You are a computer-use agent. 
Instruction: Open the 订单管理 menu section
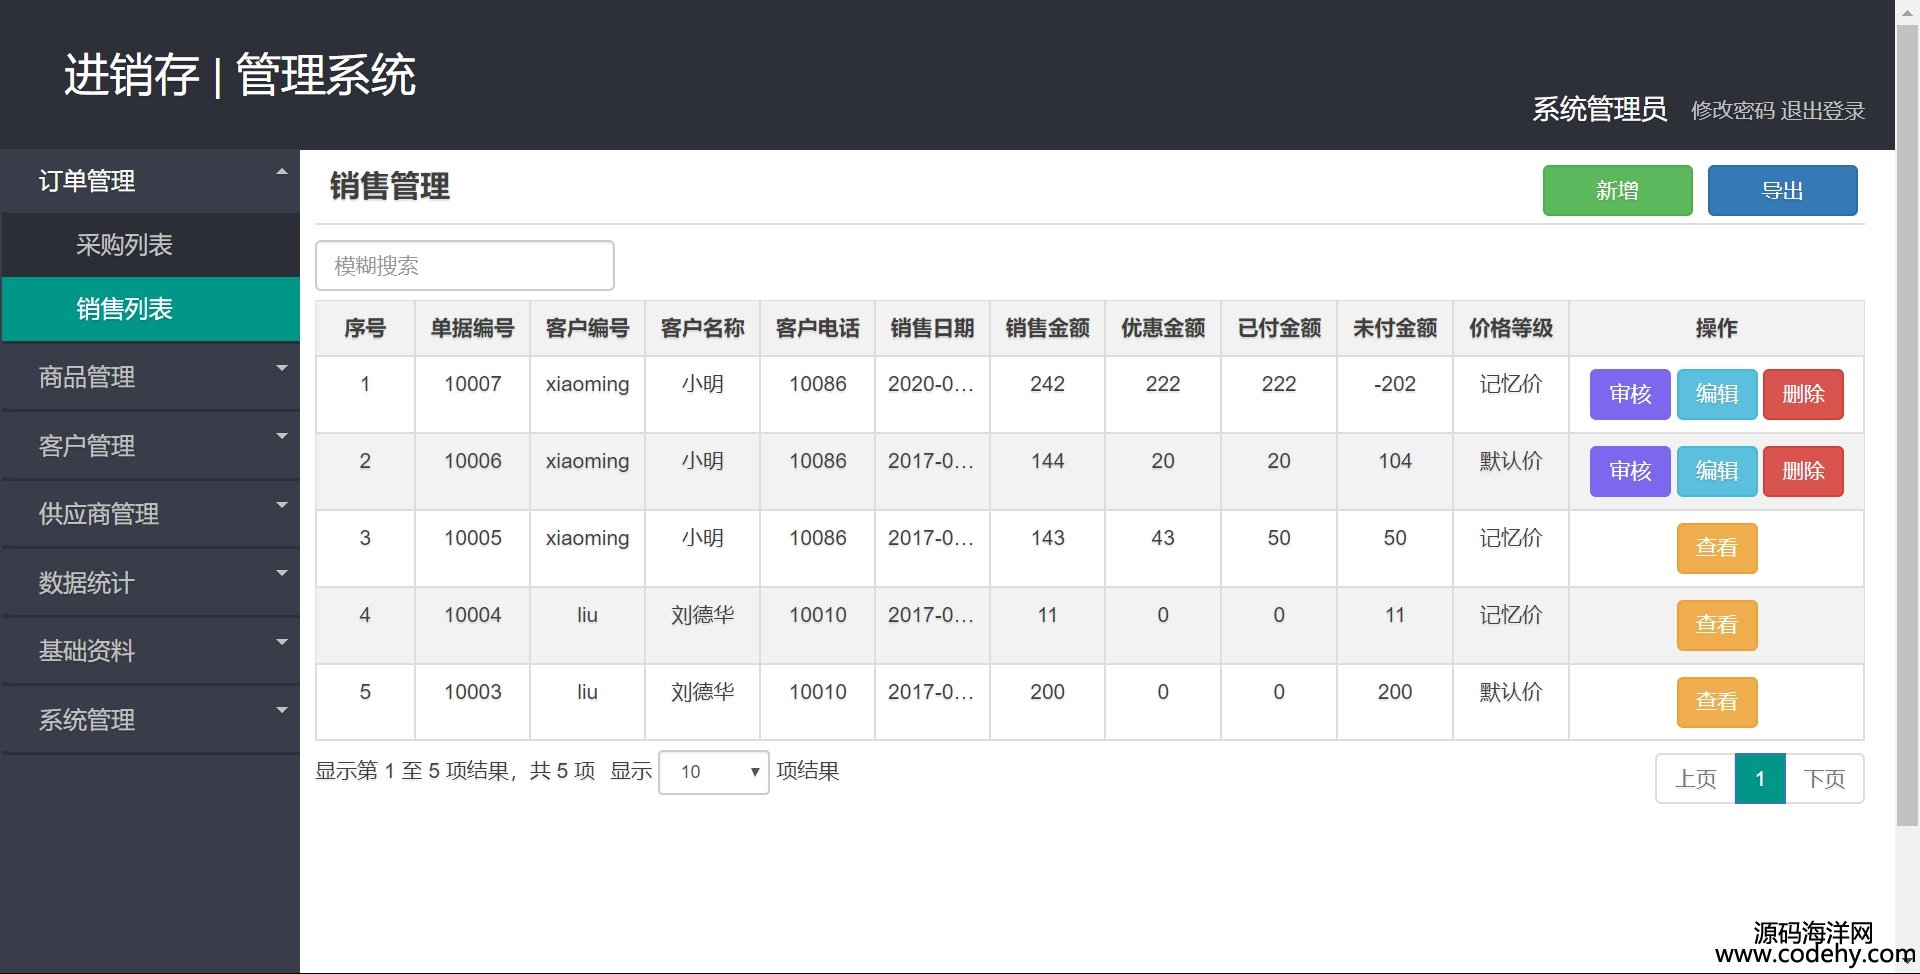(x=151, y=181)
